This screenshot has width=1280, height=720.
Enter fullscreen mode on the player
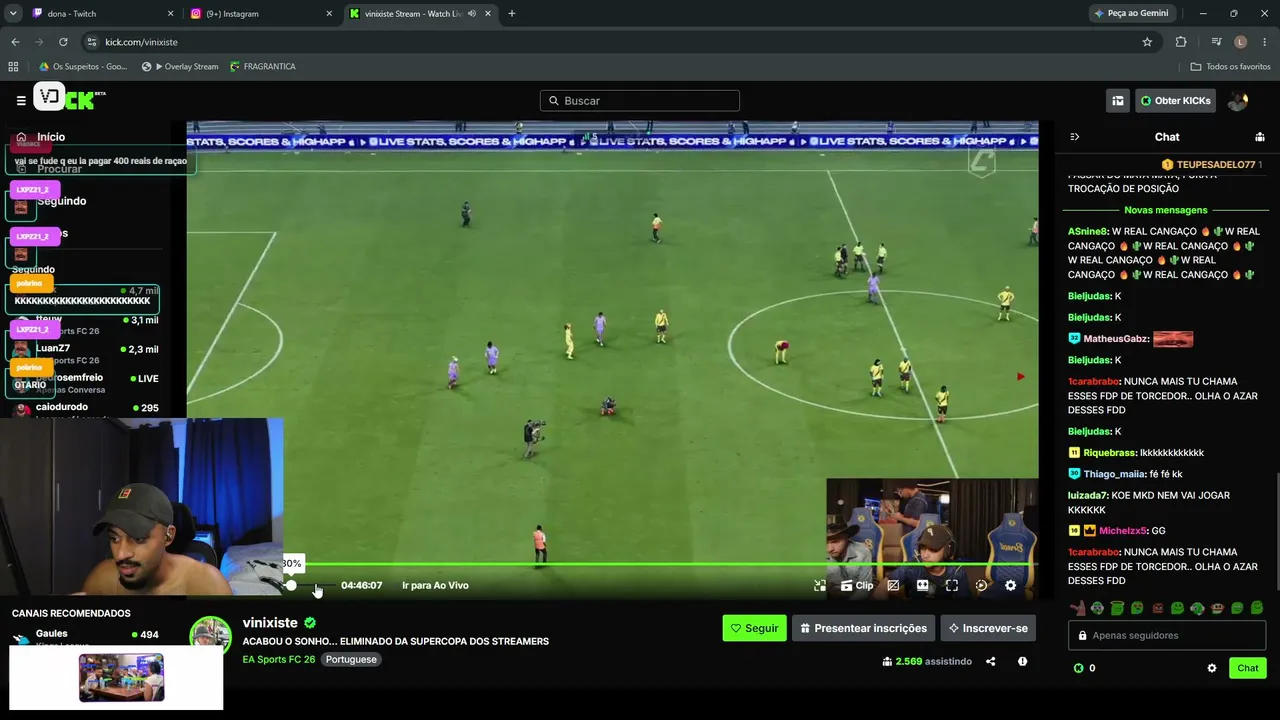(x=952, y=586)
